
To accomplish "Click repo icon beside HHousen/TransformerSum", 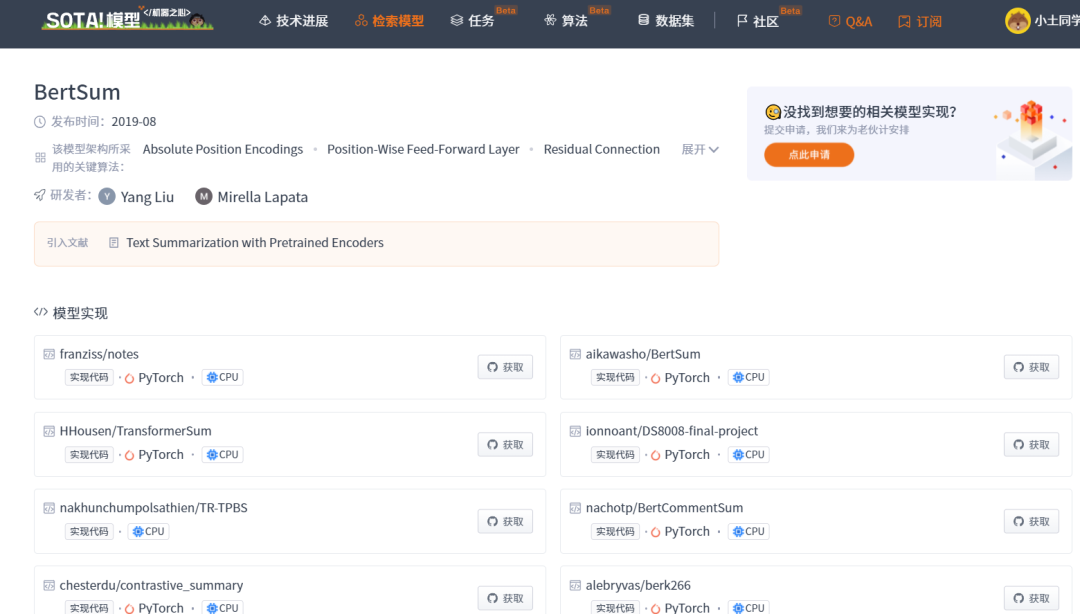I will 49,431.
